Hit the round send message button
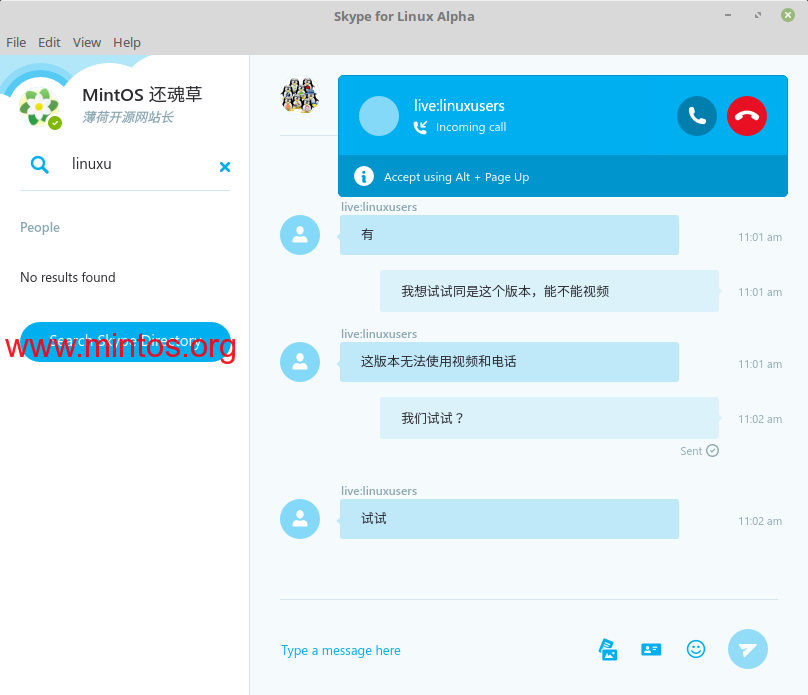This screenshot has width=808, height=695. click(x=748, y=649)
